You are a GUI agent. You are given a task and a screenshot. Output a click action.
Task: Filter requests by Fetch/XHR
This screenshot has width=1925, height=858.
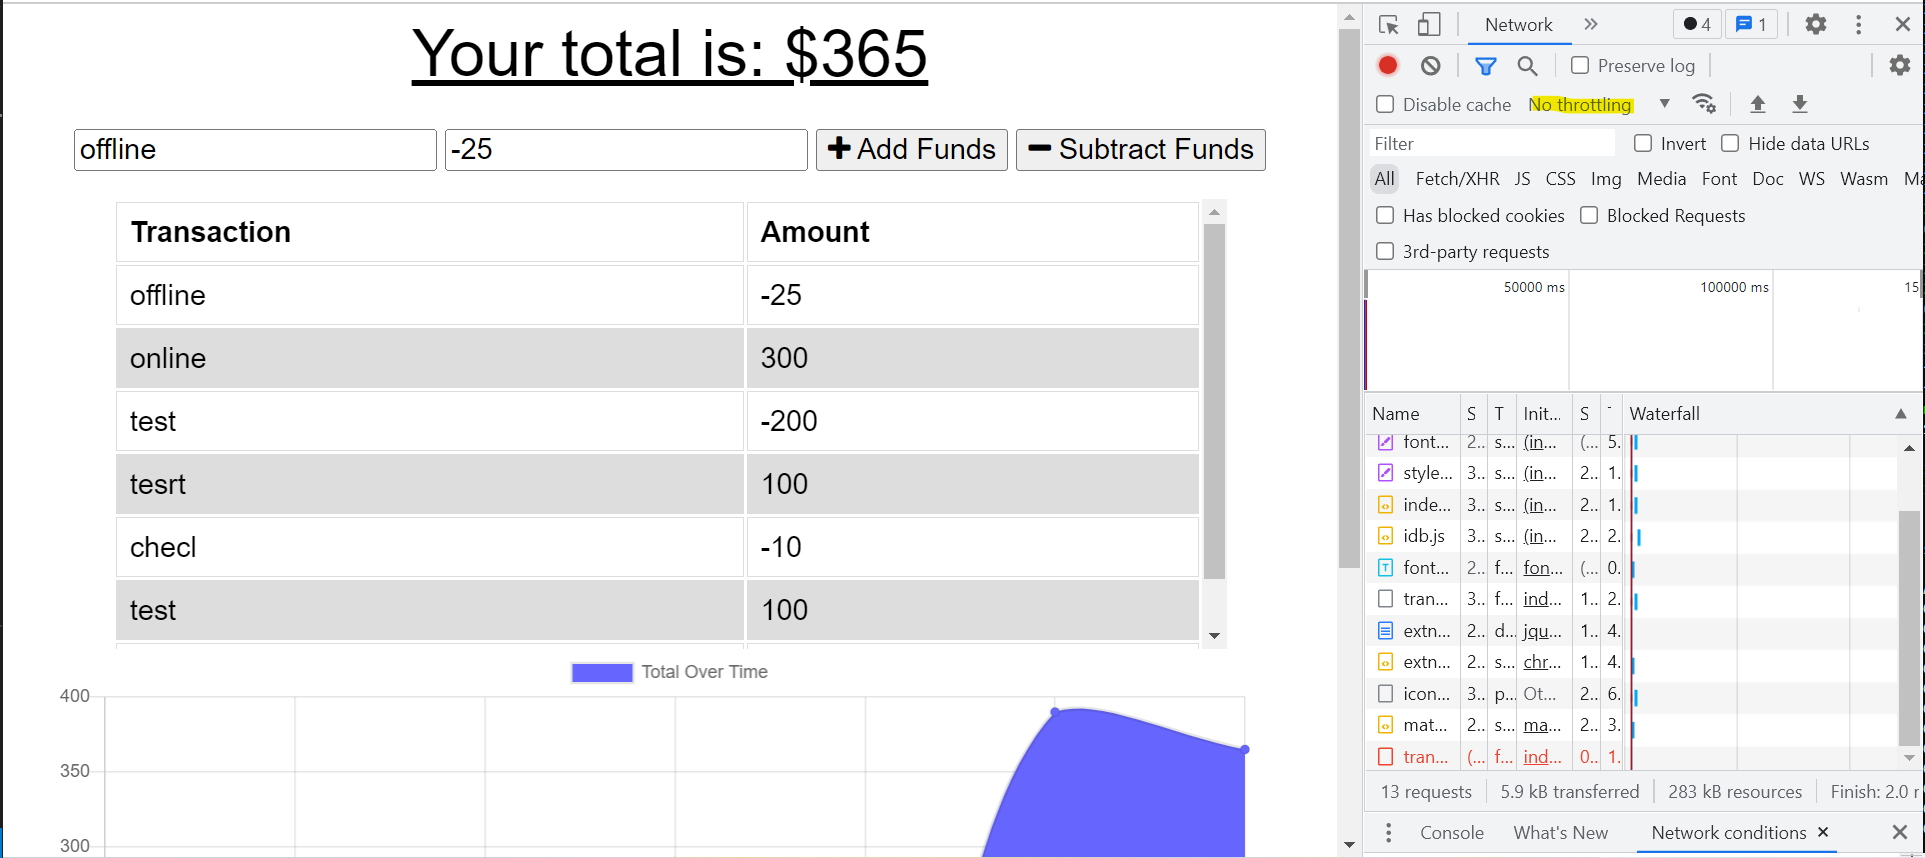(1457, 179)
